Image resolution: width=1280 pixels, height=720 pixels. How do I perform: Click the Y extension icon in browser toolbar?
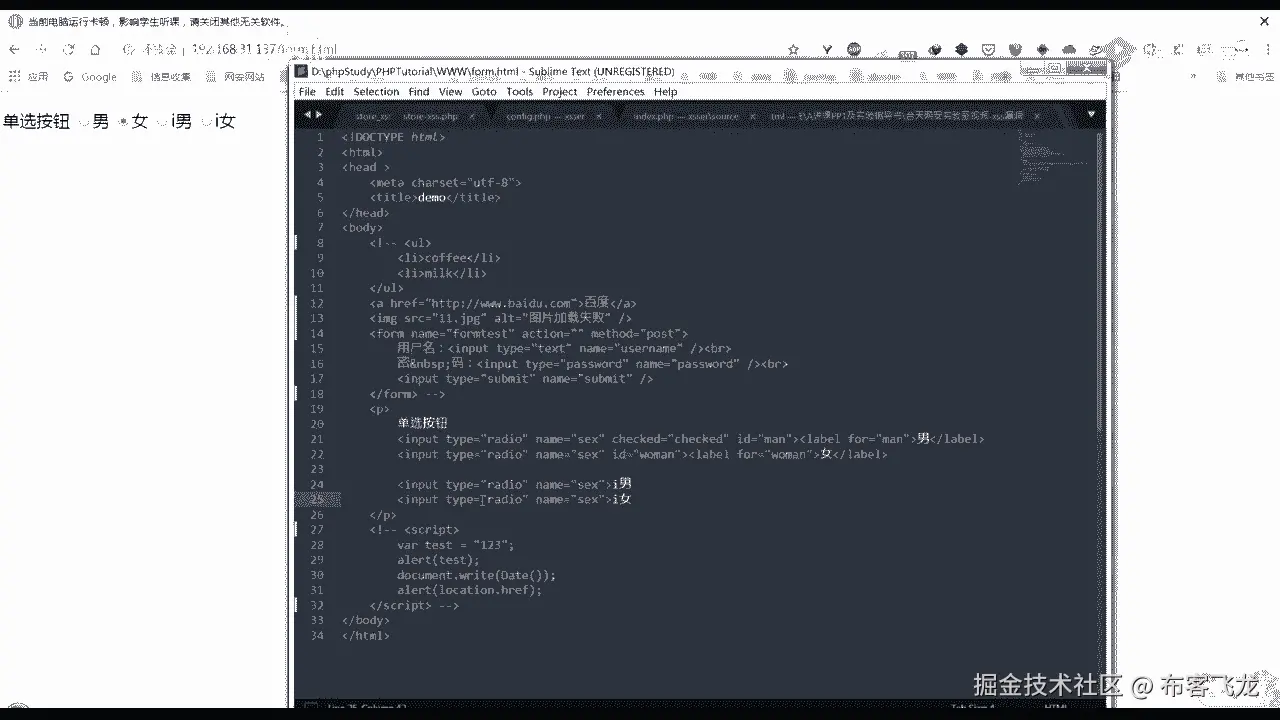828,49
